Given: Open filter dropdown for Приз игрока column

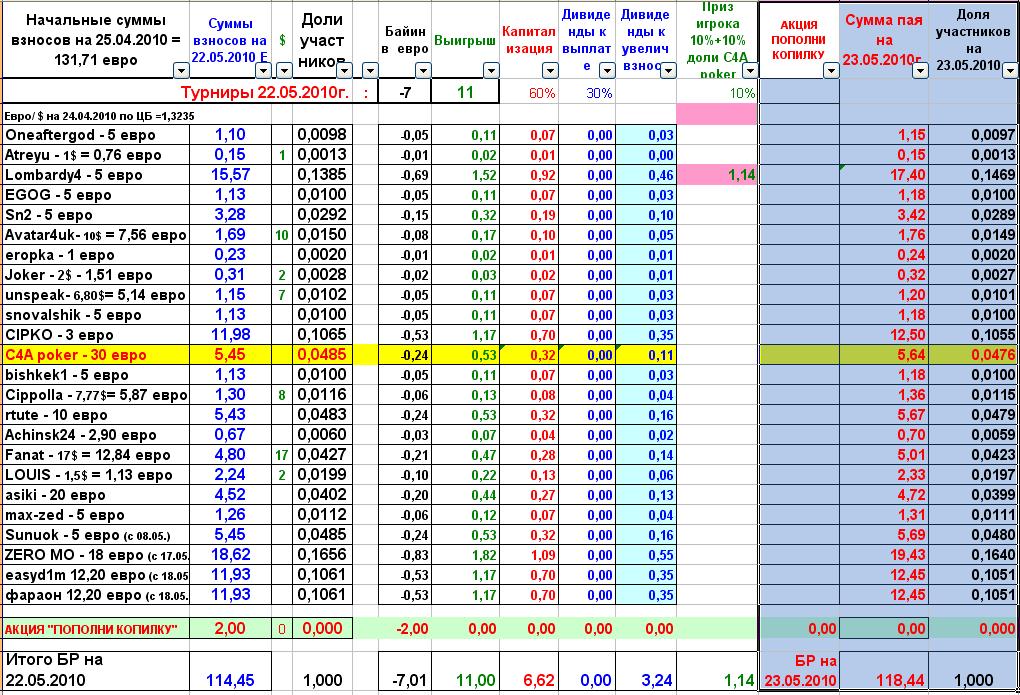Looking at the screenshot, I should click(750, 70).
